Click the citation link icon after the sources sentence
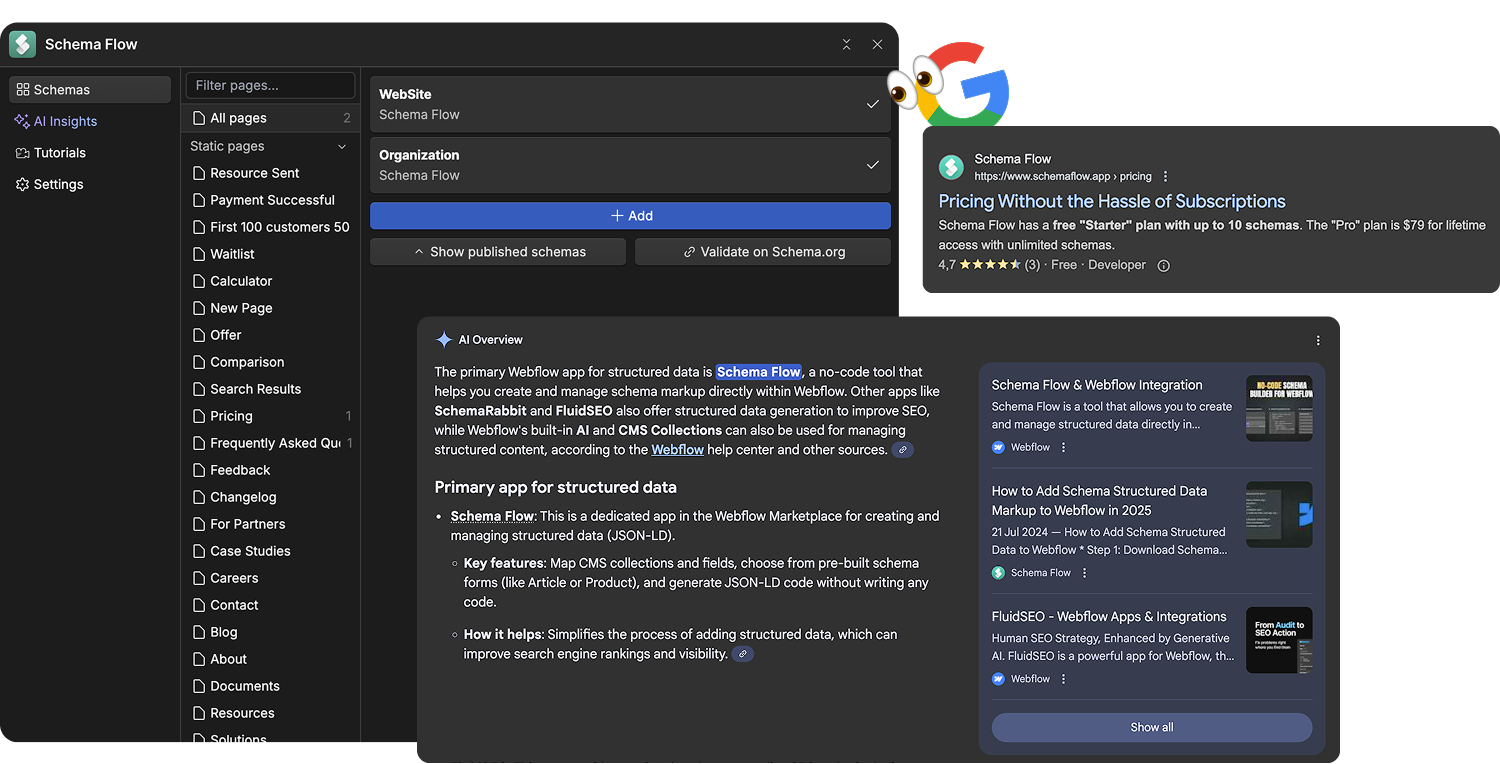Screen dimensions: 1500x764 pos(903,449)
